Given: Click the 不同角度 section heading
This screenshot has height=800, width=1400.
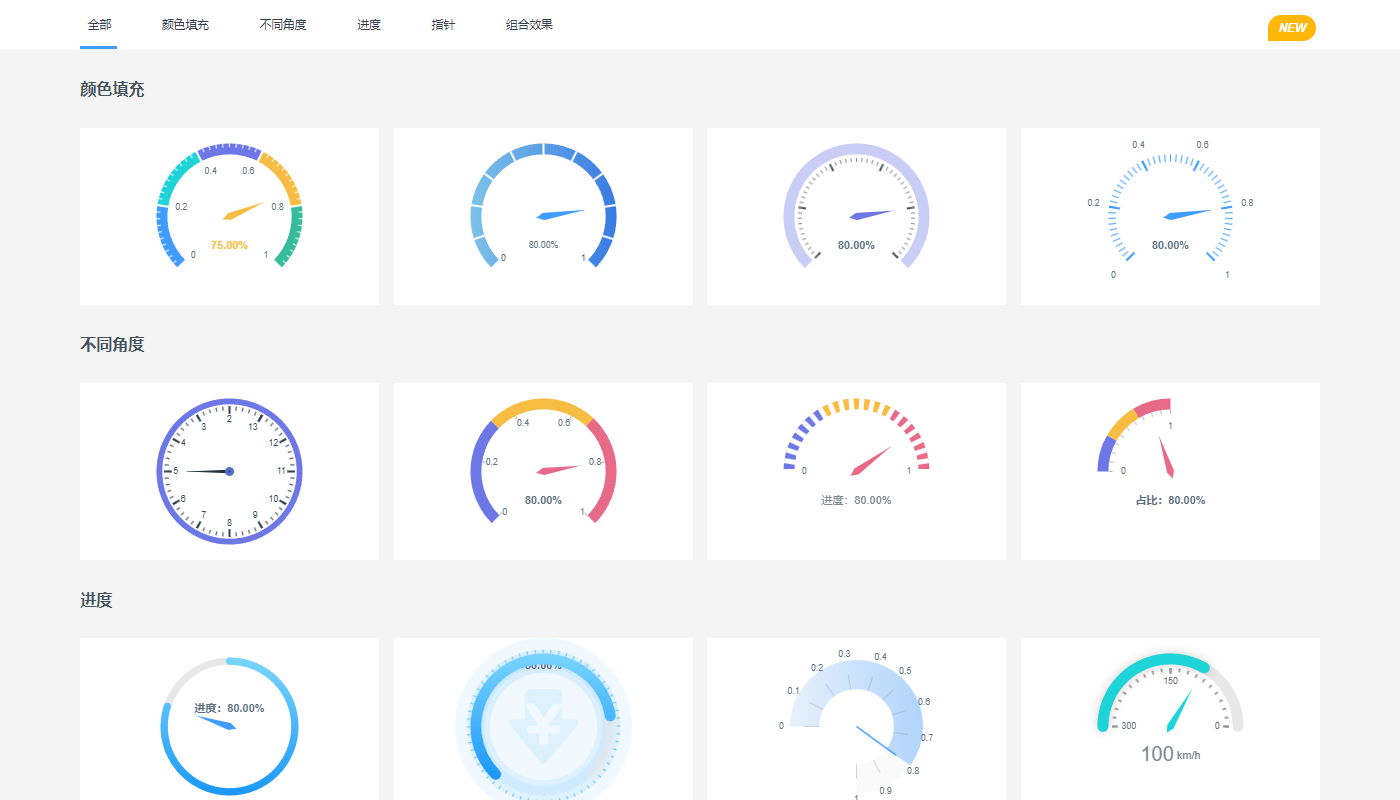Looking at the screenshot, I should pos(112,345).
